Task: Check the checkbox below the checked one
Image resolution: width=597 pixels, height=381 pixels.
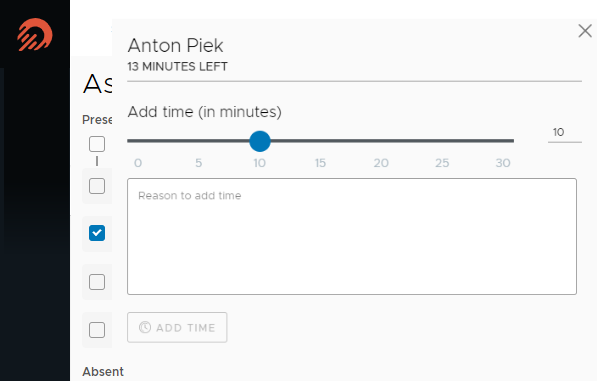Action: [97, 282]
